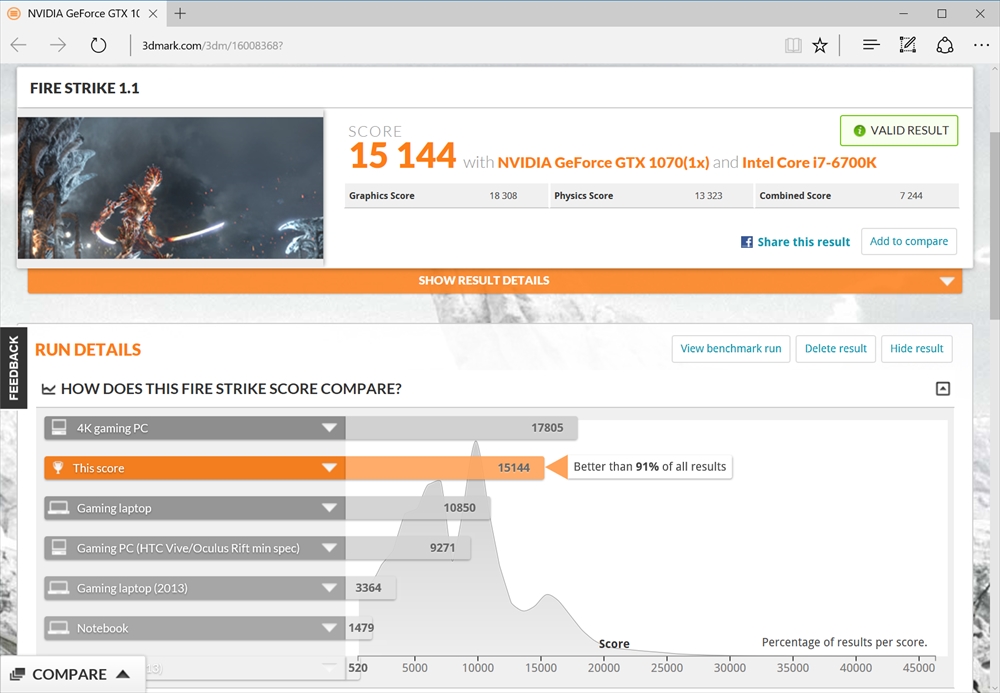This screenshot has height=693, width=1000.
Task: Click the Graphics Score value 18 308
Action: click(503, 196)
